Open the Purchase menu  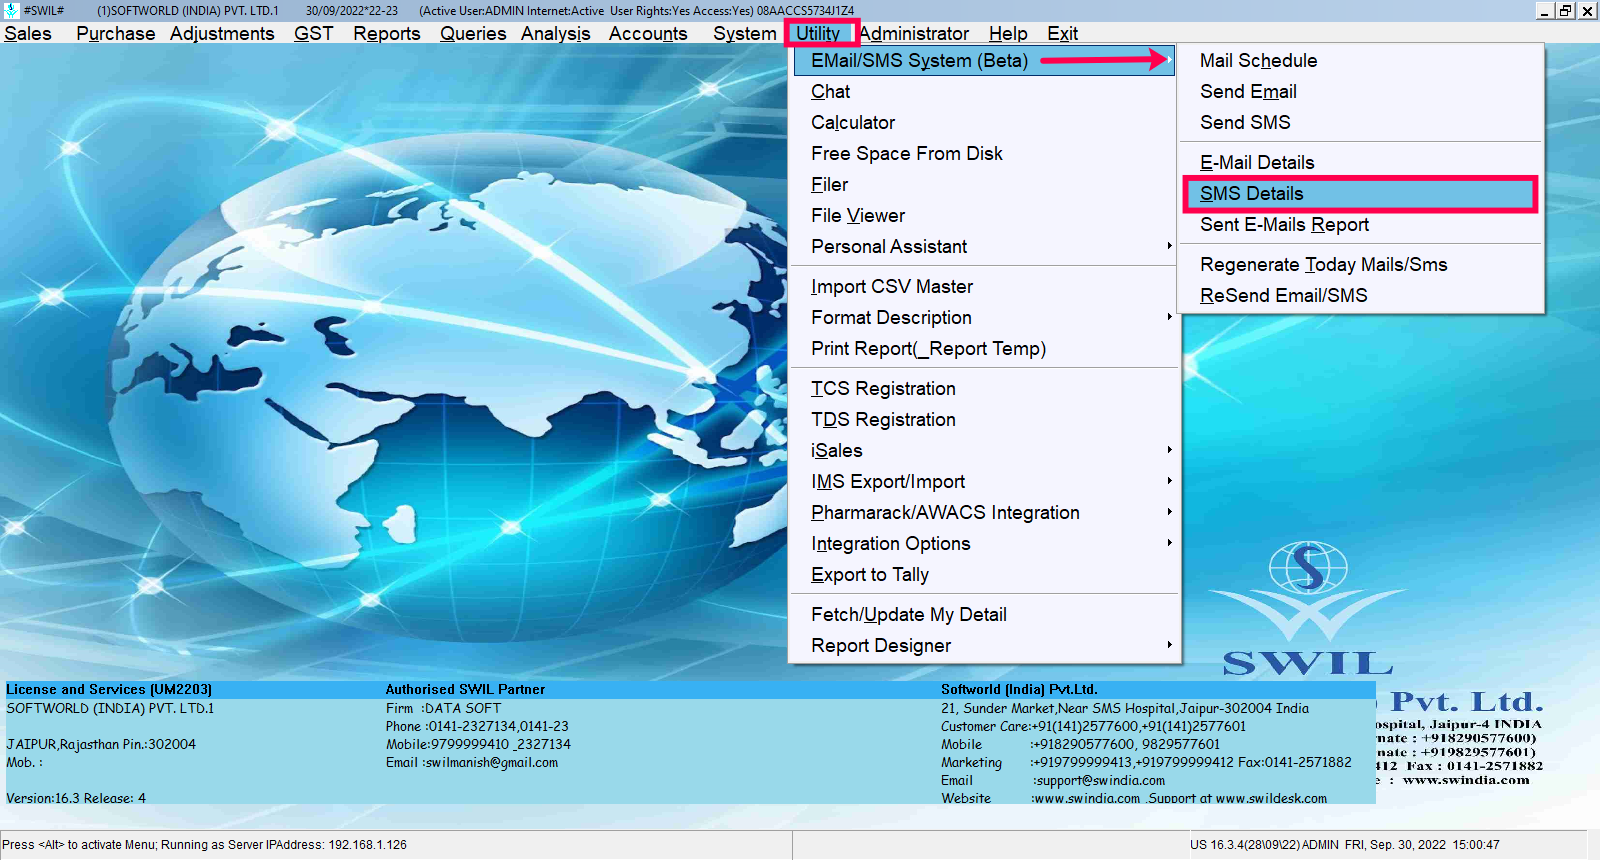(x=116, y=33)
